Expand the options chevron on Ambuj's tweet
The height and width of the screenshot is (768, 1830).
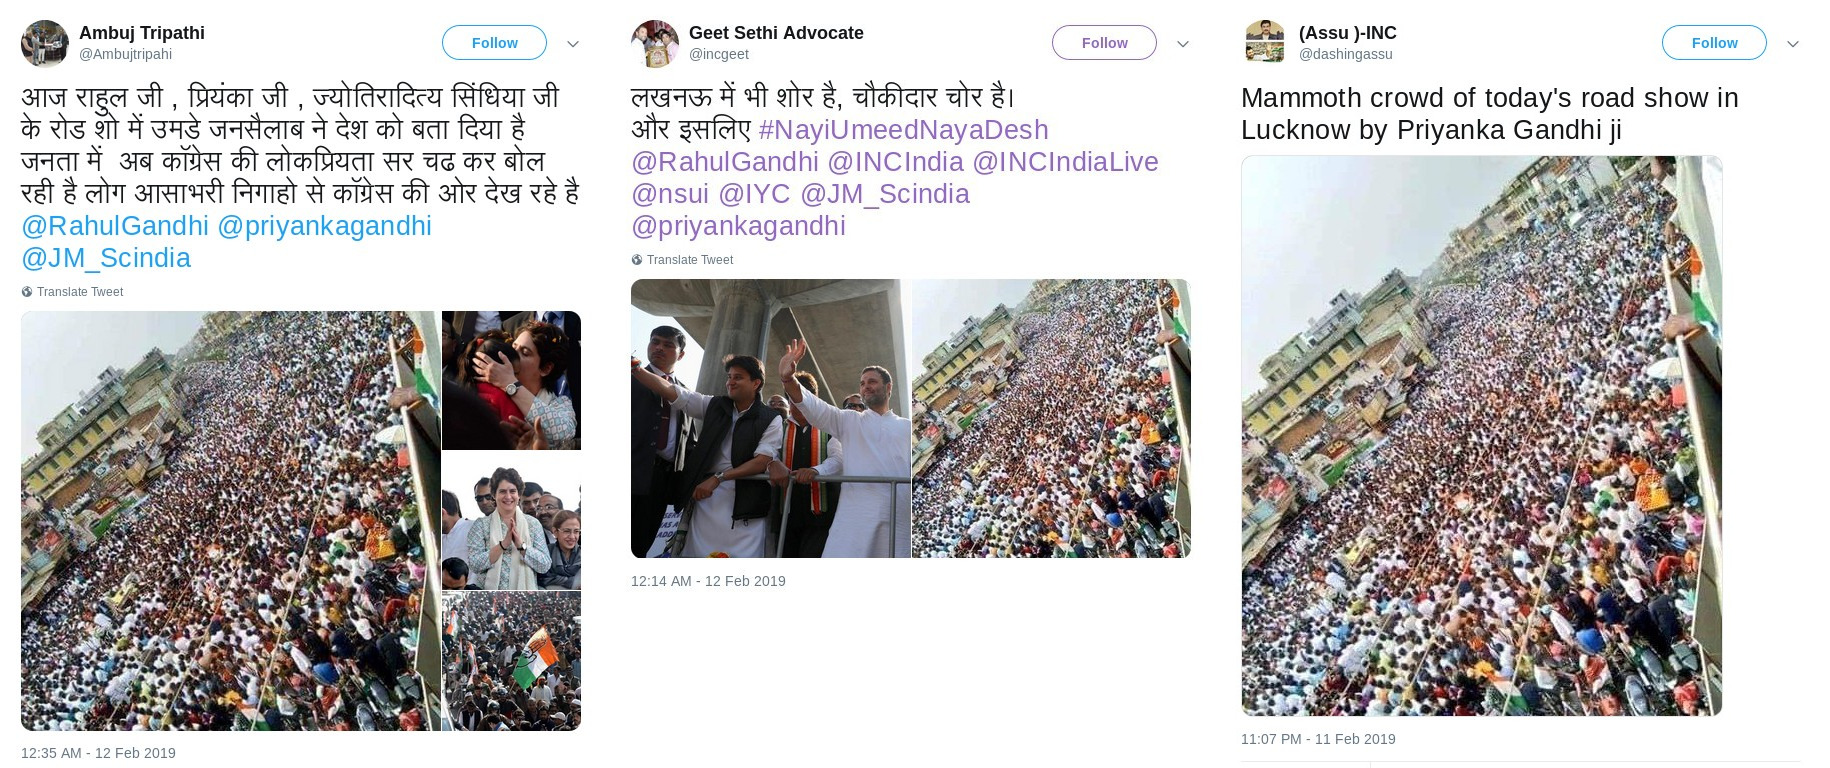(x=573, y=44)
